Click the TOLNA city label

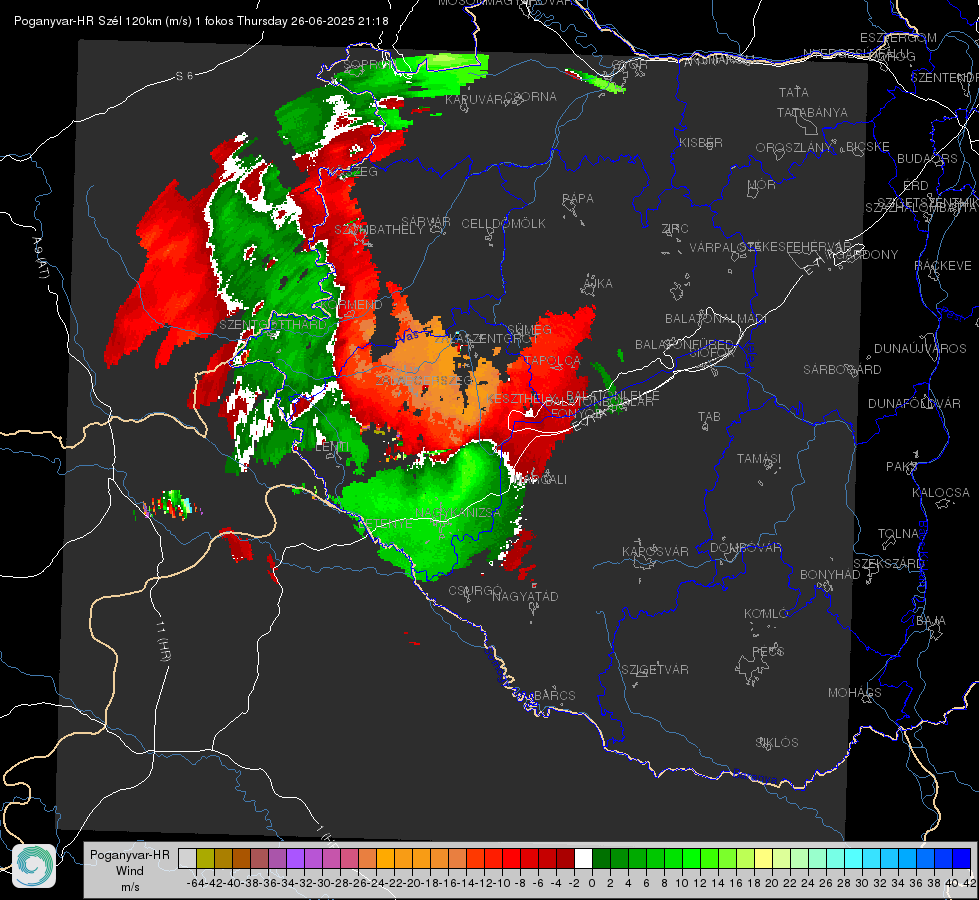[x=898, y=533]
